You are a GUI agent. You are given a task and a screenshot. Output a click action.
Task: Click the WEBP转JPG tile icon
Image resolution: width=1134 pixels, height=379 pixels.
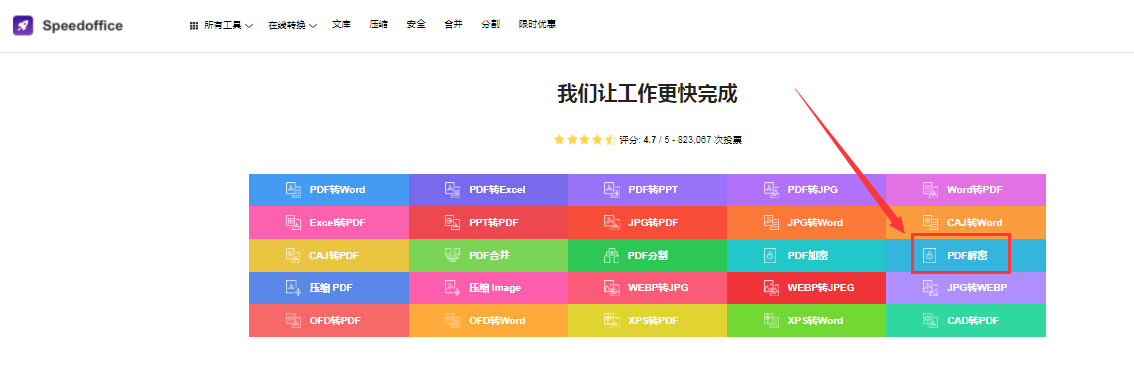[x=611, y=288]
